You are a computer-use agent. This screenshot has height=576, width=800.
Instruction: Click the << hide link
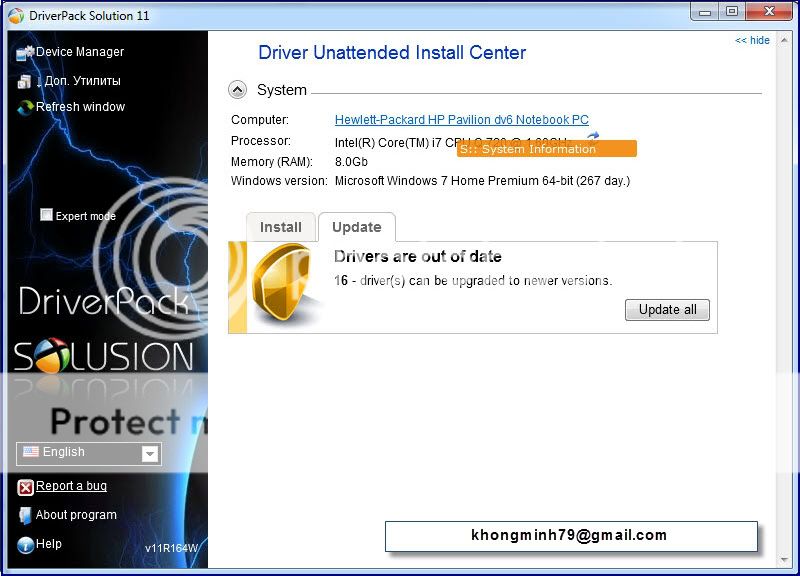click(x=753, y=40)
